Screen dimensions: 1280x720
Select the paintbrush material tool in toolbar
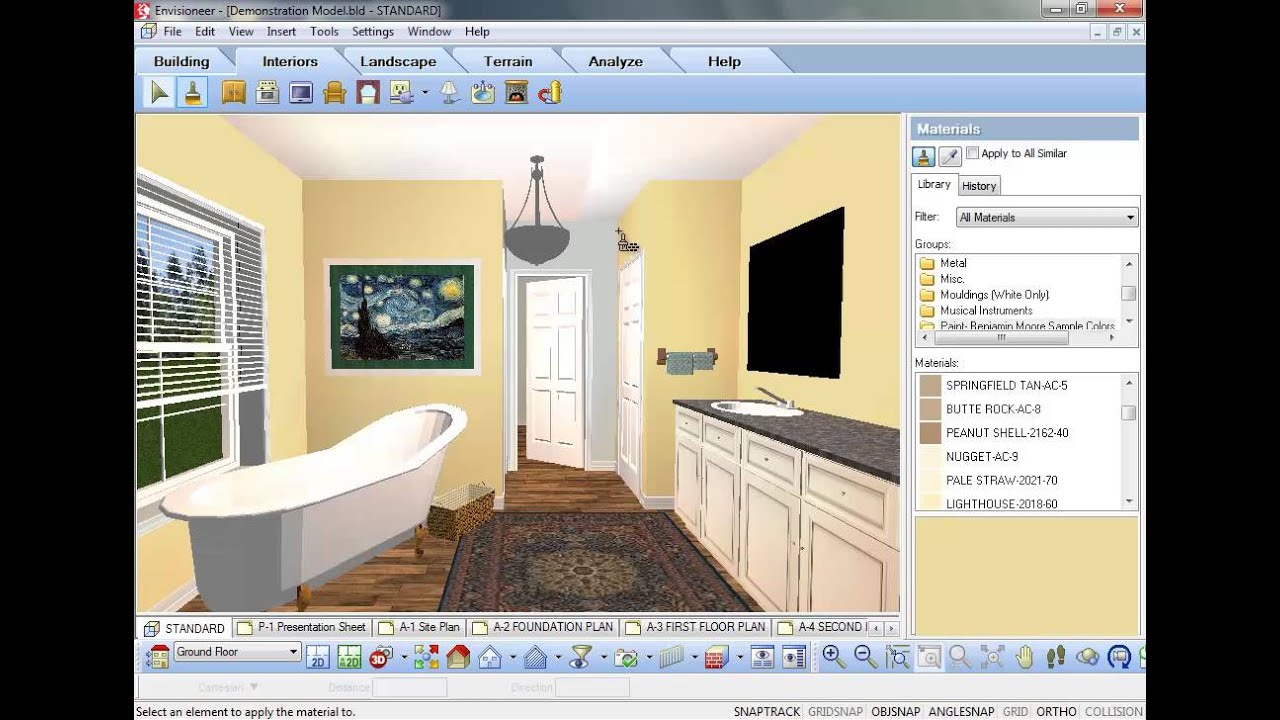[x=193, y=93]
